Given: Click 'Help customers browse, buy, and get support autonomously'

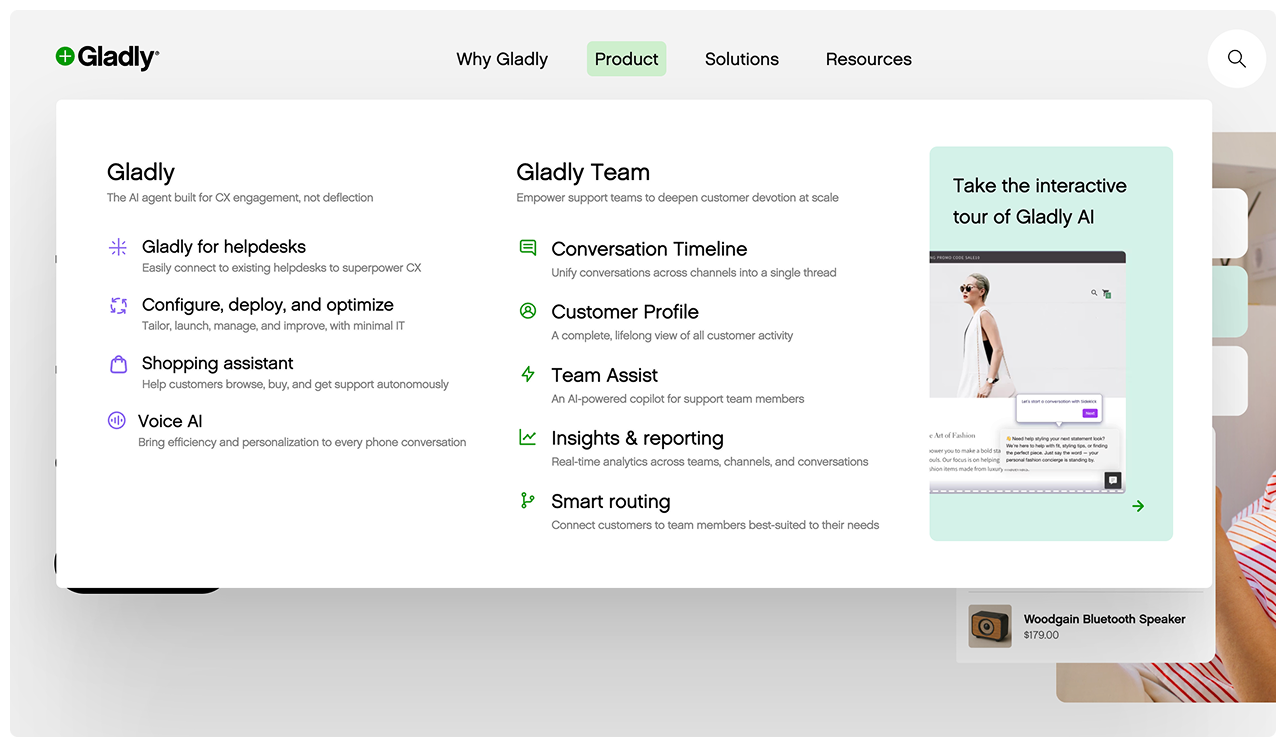Looking at the screenshot, I should click(295, 384).
